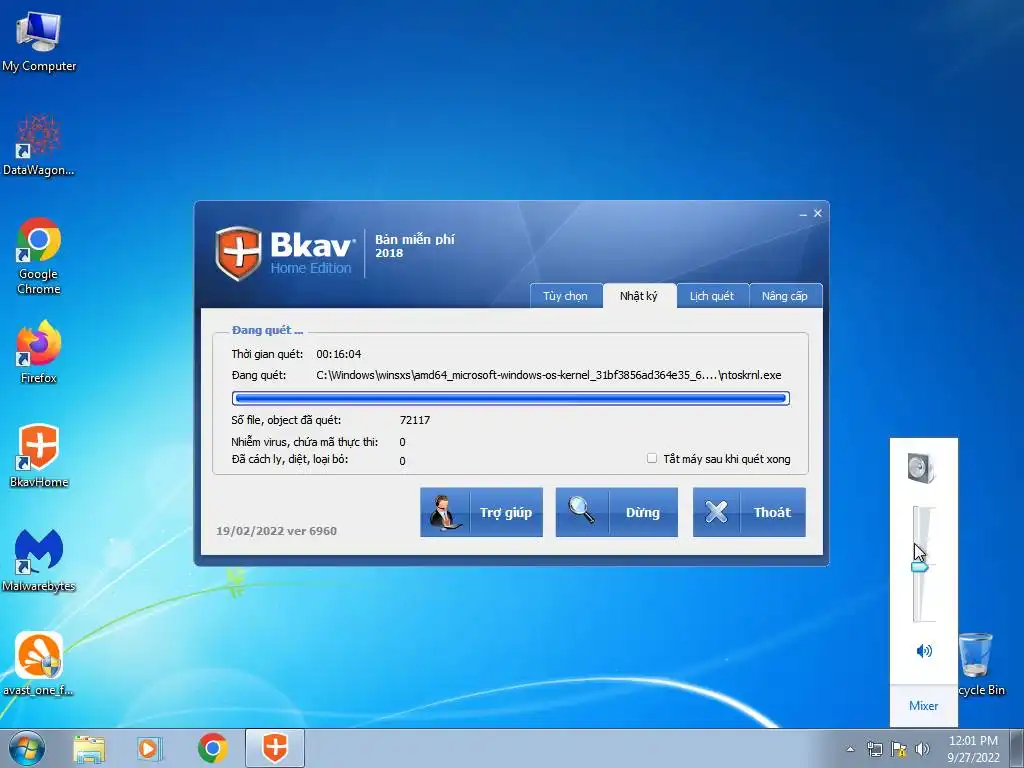Screen dimensions: 1024x768
Task: Click version text 19/02/2022 ver 6960
Action: (x=277, y=531)
